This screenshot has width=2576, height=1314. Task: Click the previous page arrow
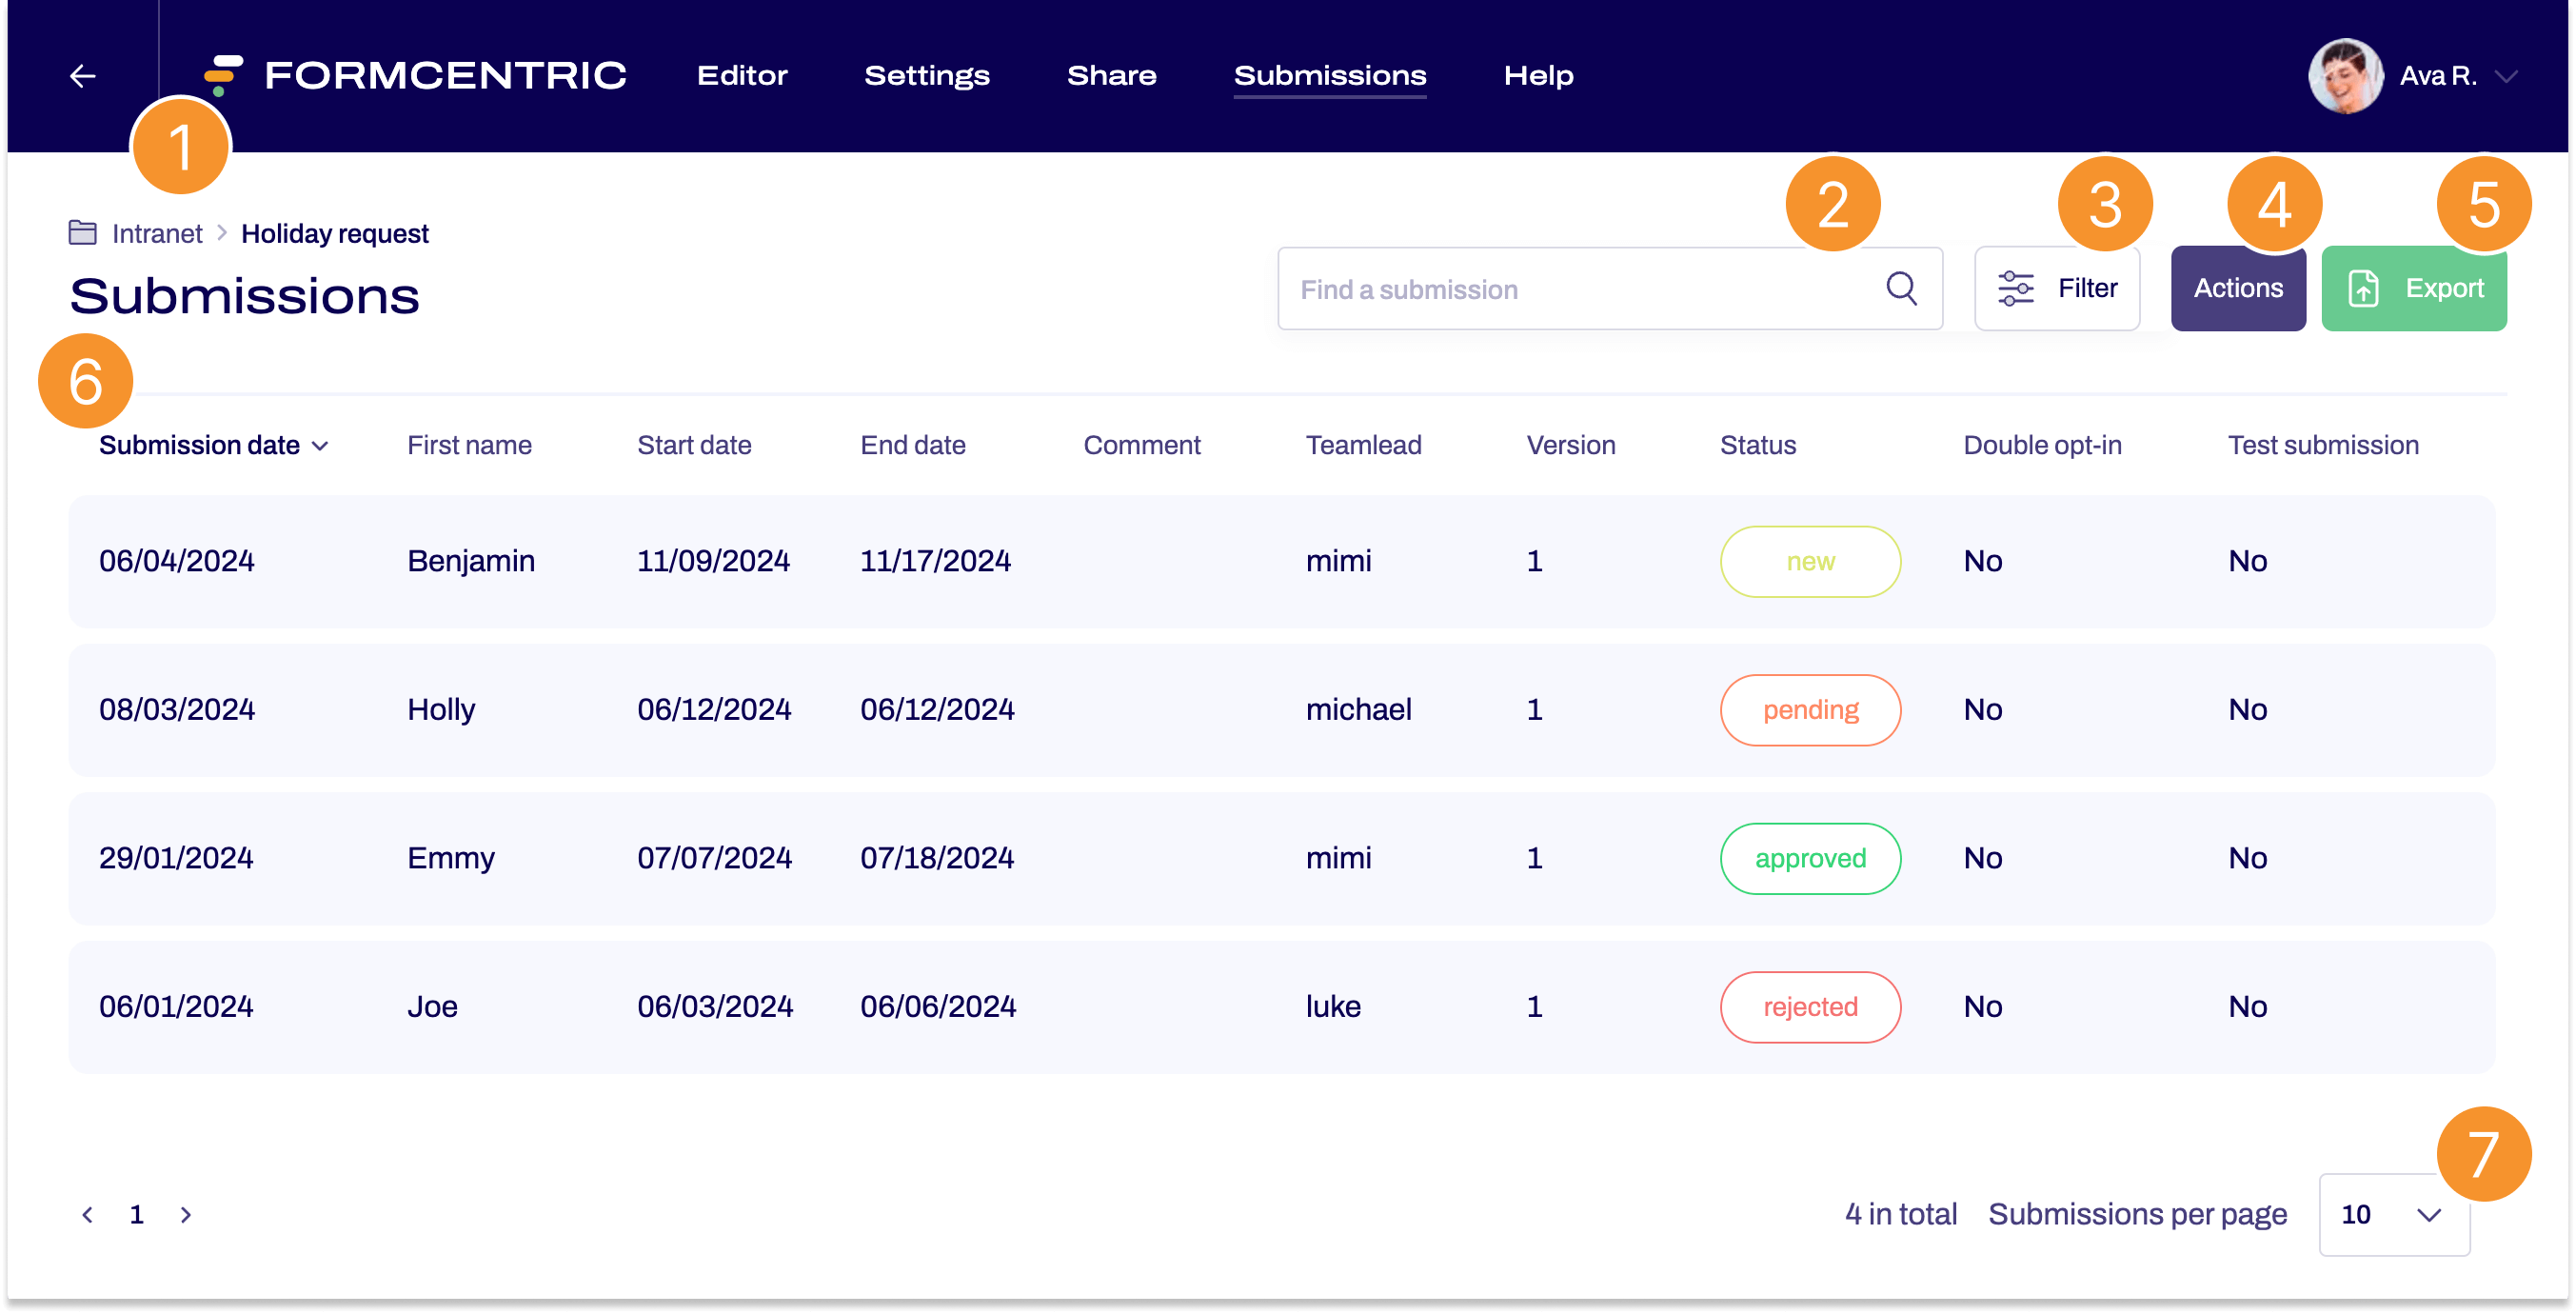tap(88, 1214)
